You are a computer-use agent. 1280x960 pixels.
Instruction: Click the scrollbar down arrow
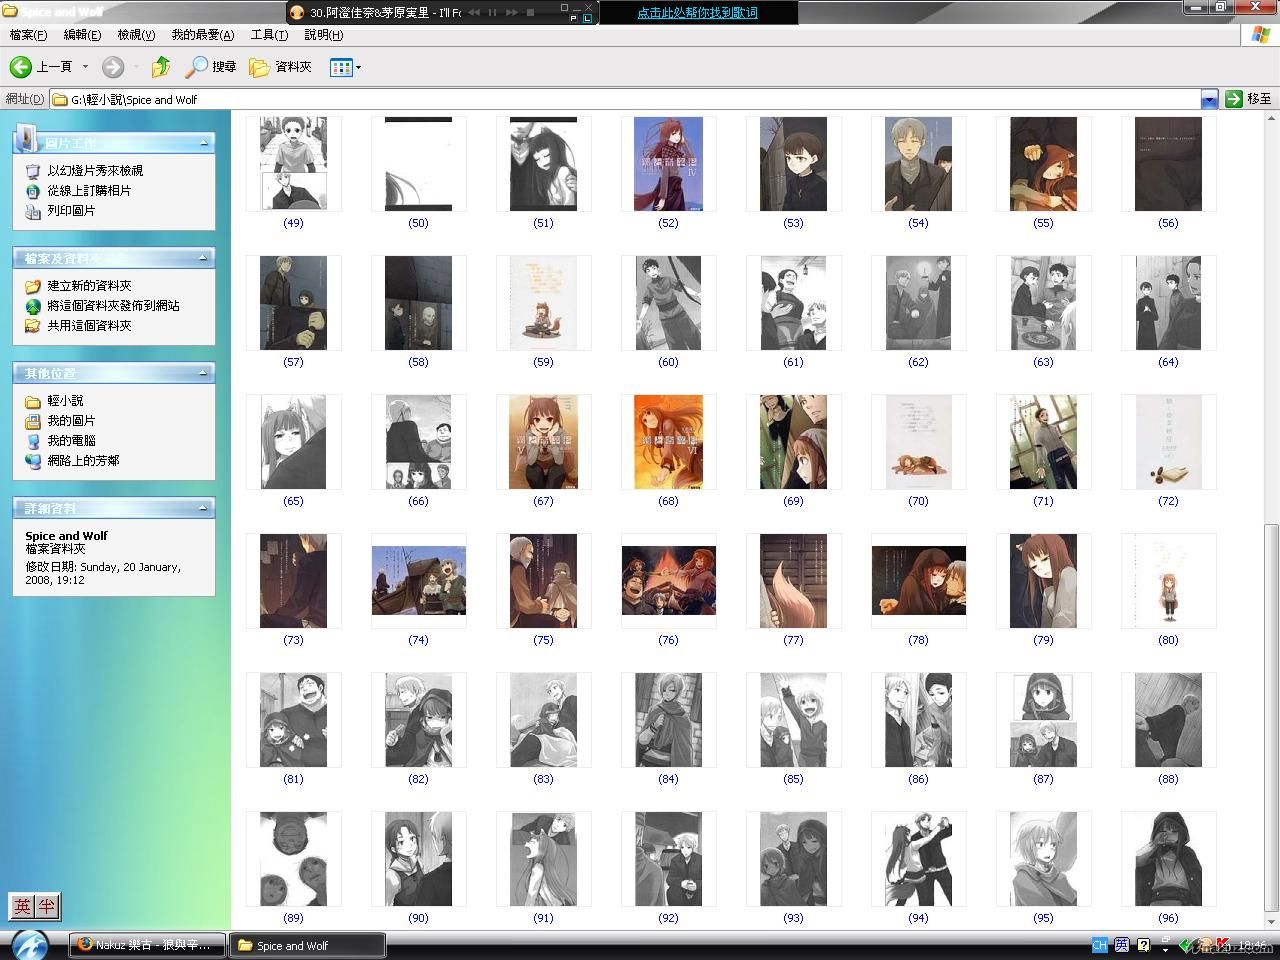point(1271,921)
